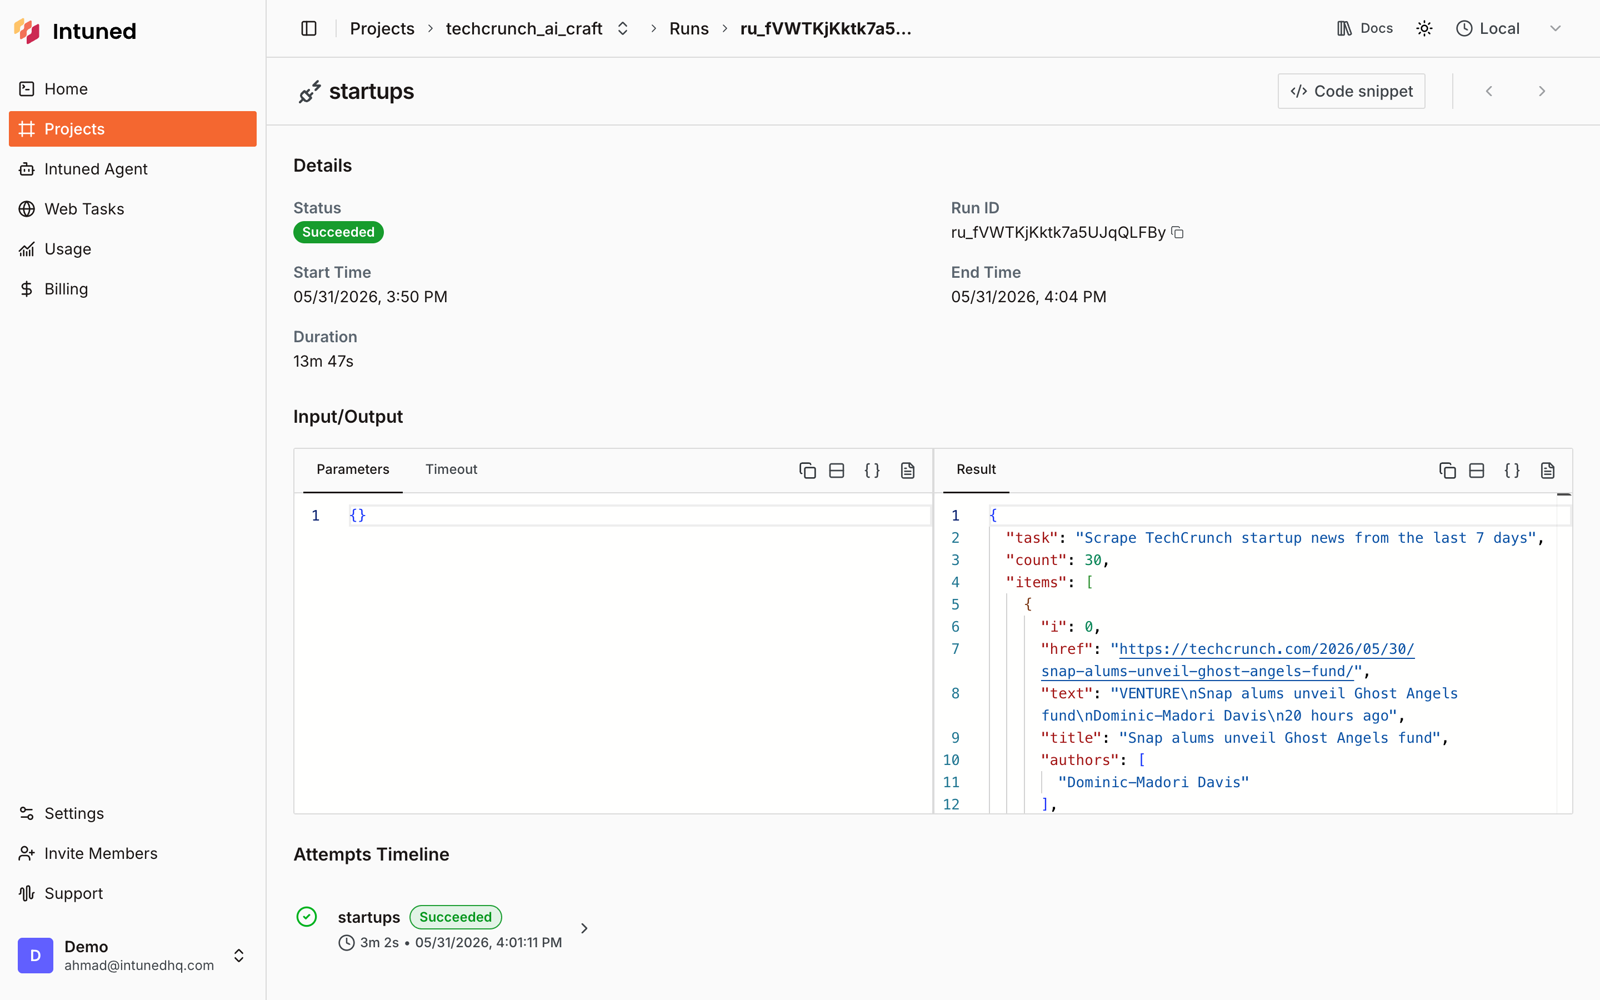Toggle parameters panel layout icon
This screenshot has height=1000, width=1600.
coord(837,470)
